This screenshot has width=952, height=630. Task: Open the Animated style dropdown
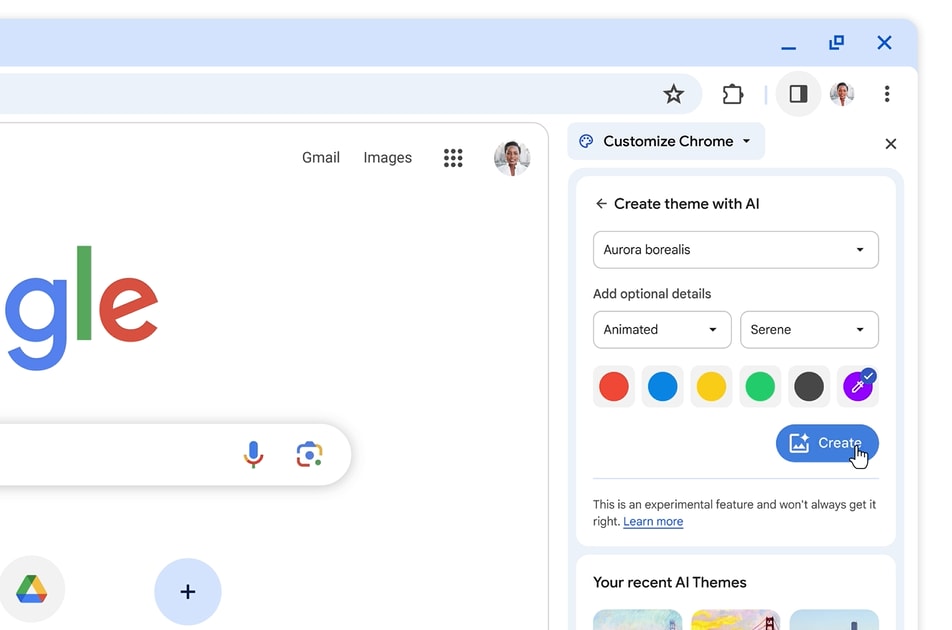coord(662,329)
